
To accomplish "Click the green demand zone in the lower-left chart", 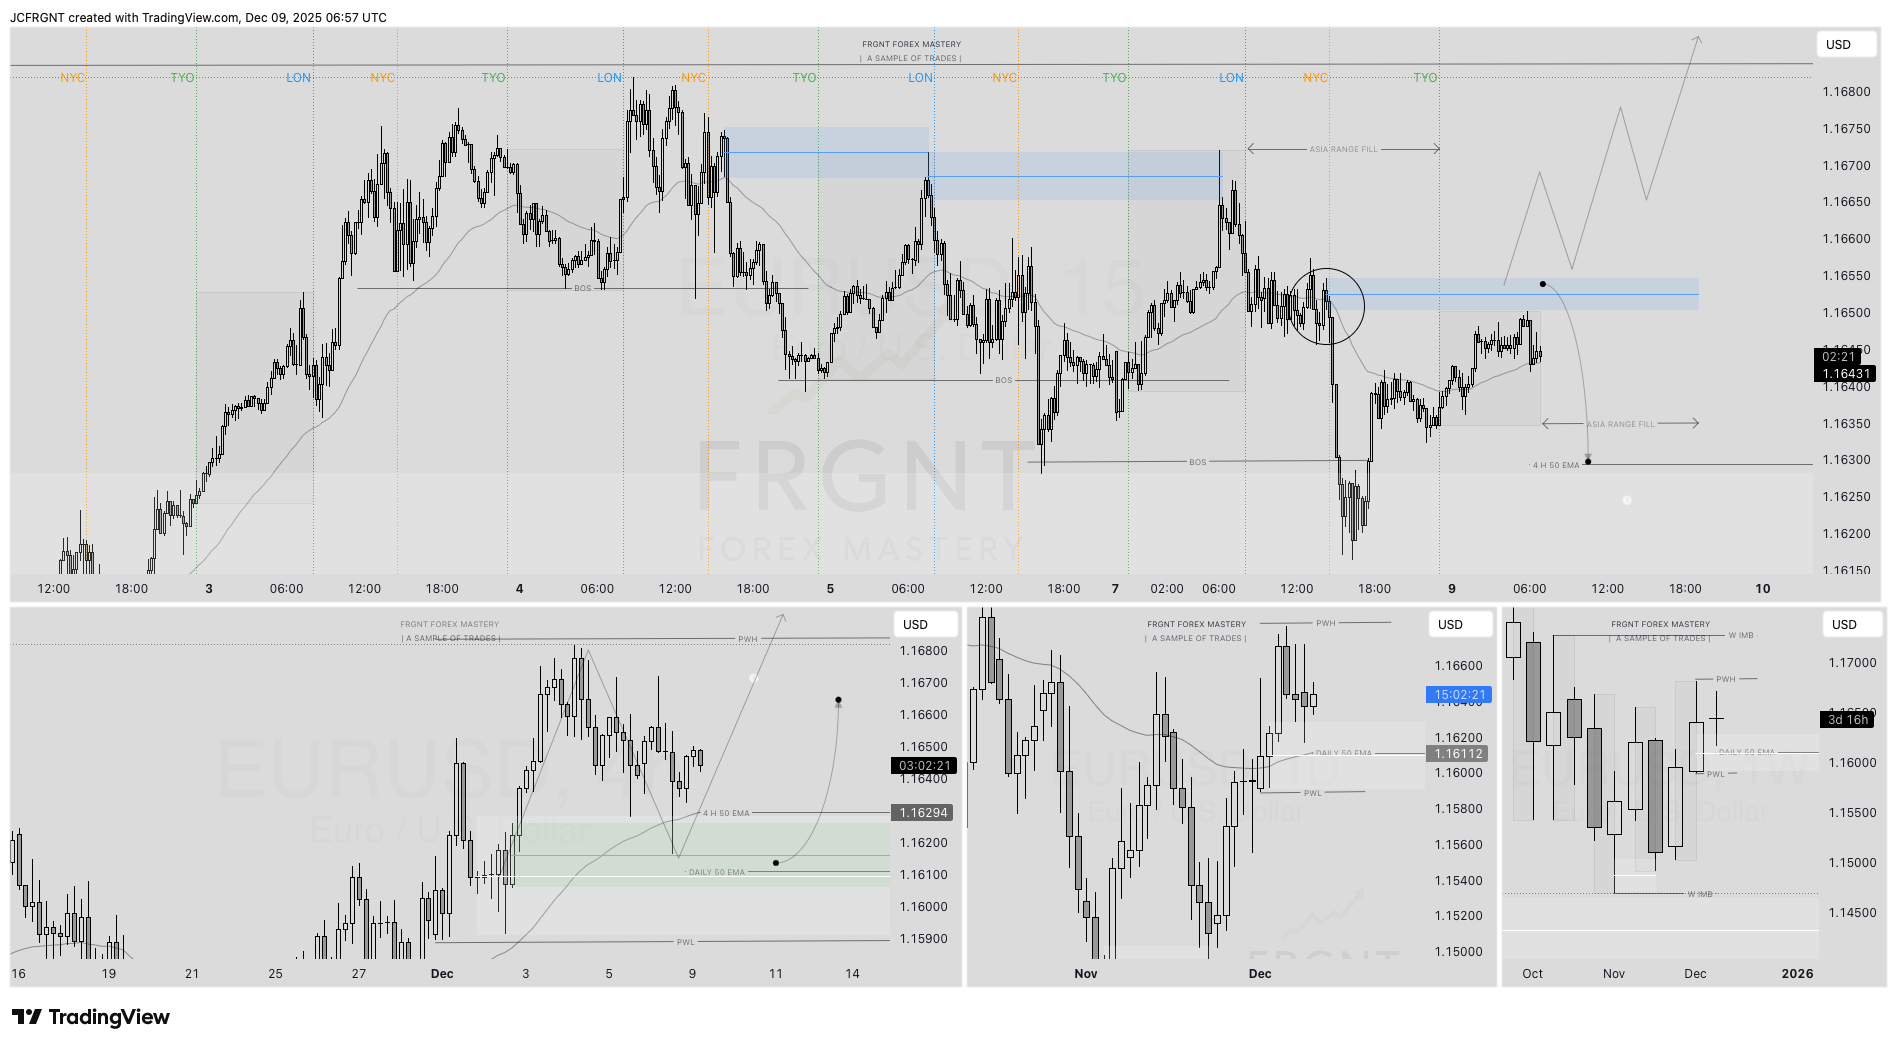I will [x=700, y=854].
